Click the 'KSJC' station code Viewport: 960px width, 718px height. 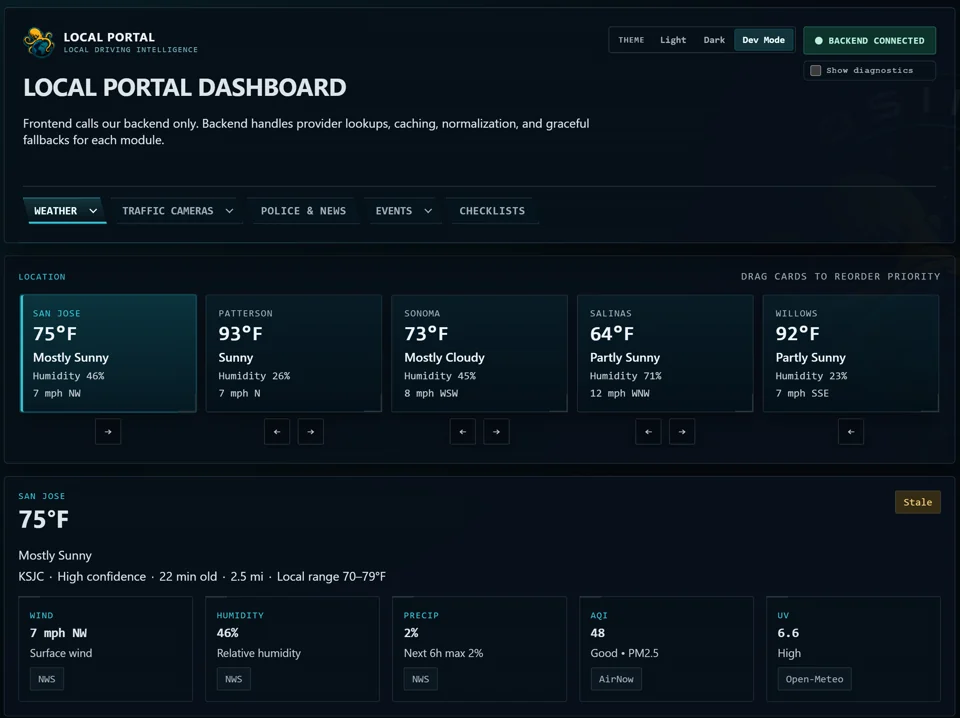pos(31,577)
